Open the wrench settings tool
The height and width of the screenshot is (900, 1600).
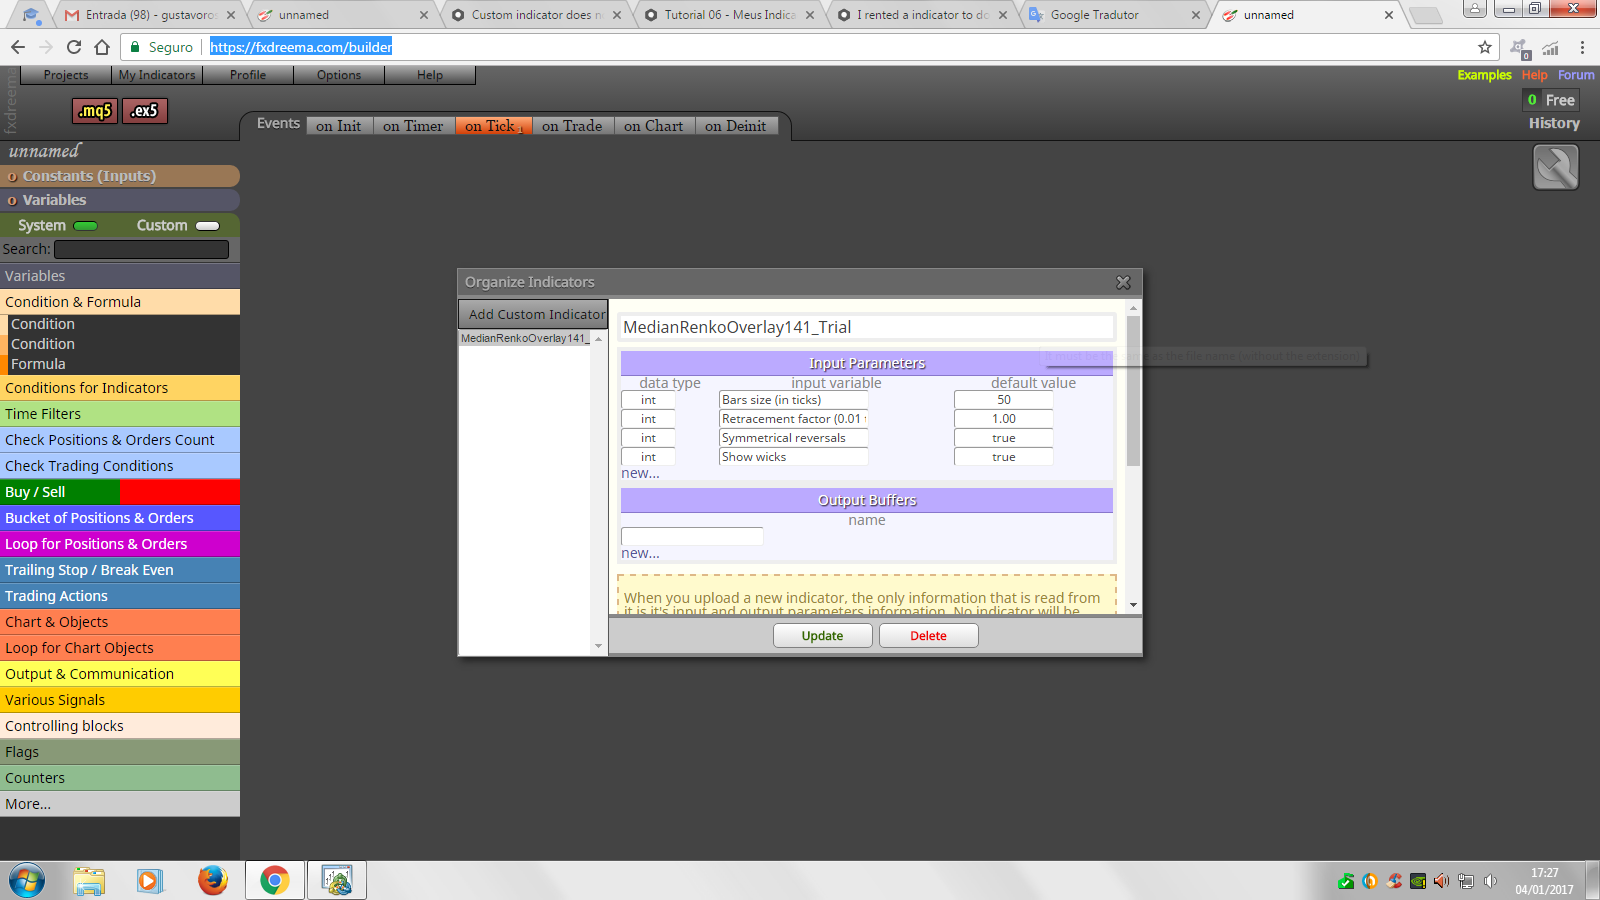(x=1556, y=167)
